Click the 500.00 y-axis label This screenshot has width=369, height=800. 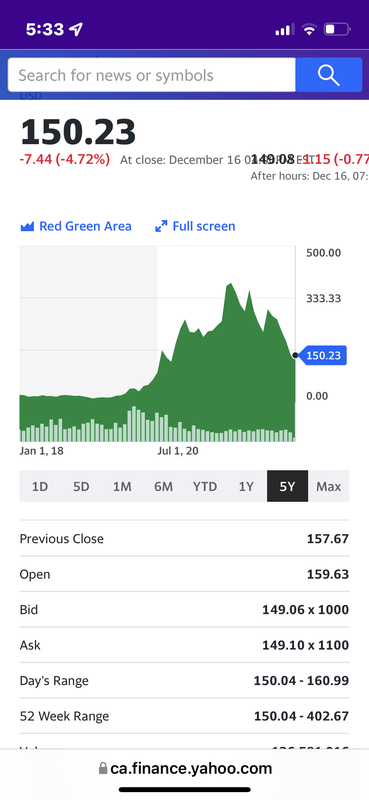coord(324,253)
